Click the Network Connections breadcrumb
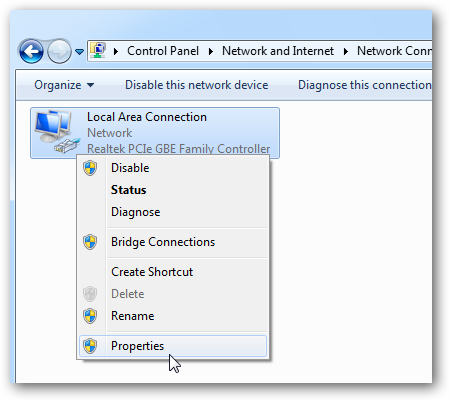Viewport: 450px width, 401px height. [x=394, y=51]
